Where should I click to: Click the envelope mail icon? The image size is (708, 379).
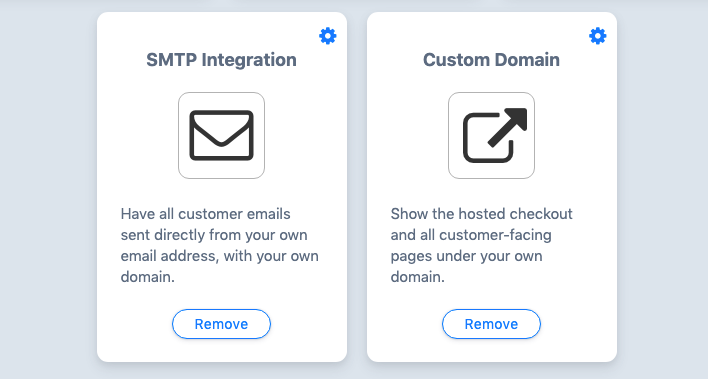point(221,136)
